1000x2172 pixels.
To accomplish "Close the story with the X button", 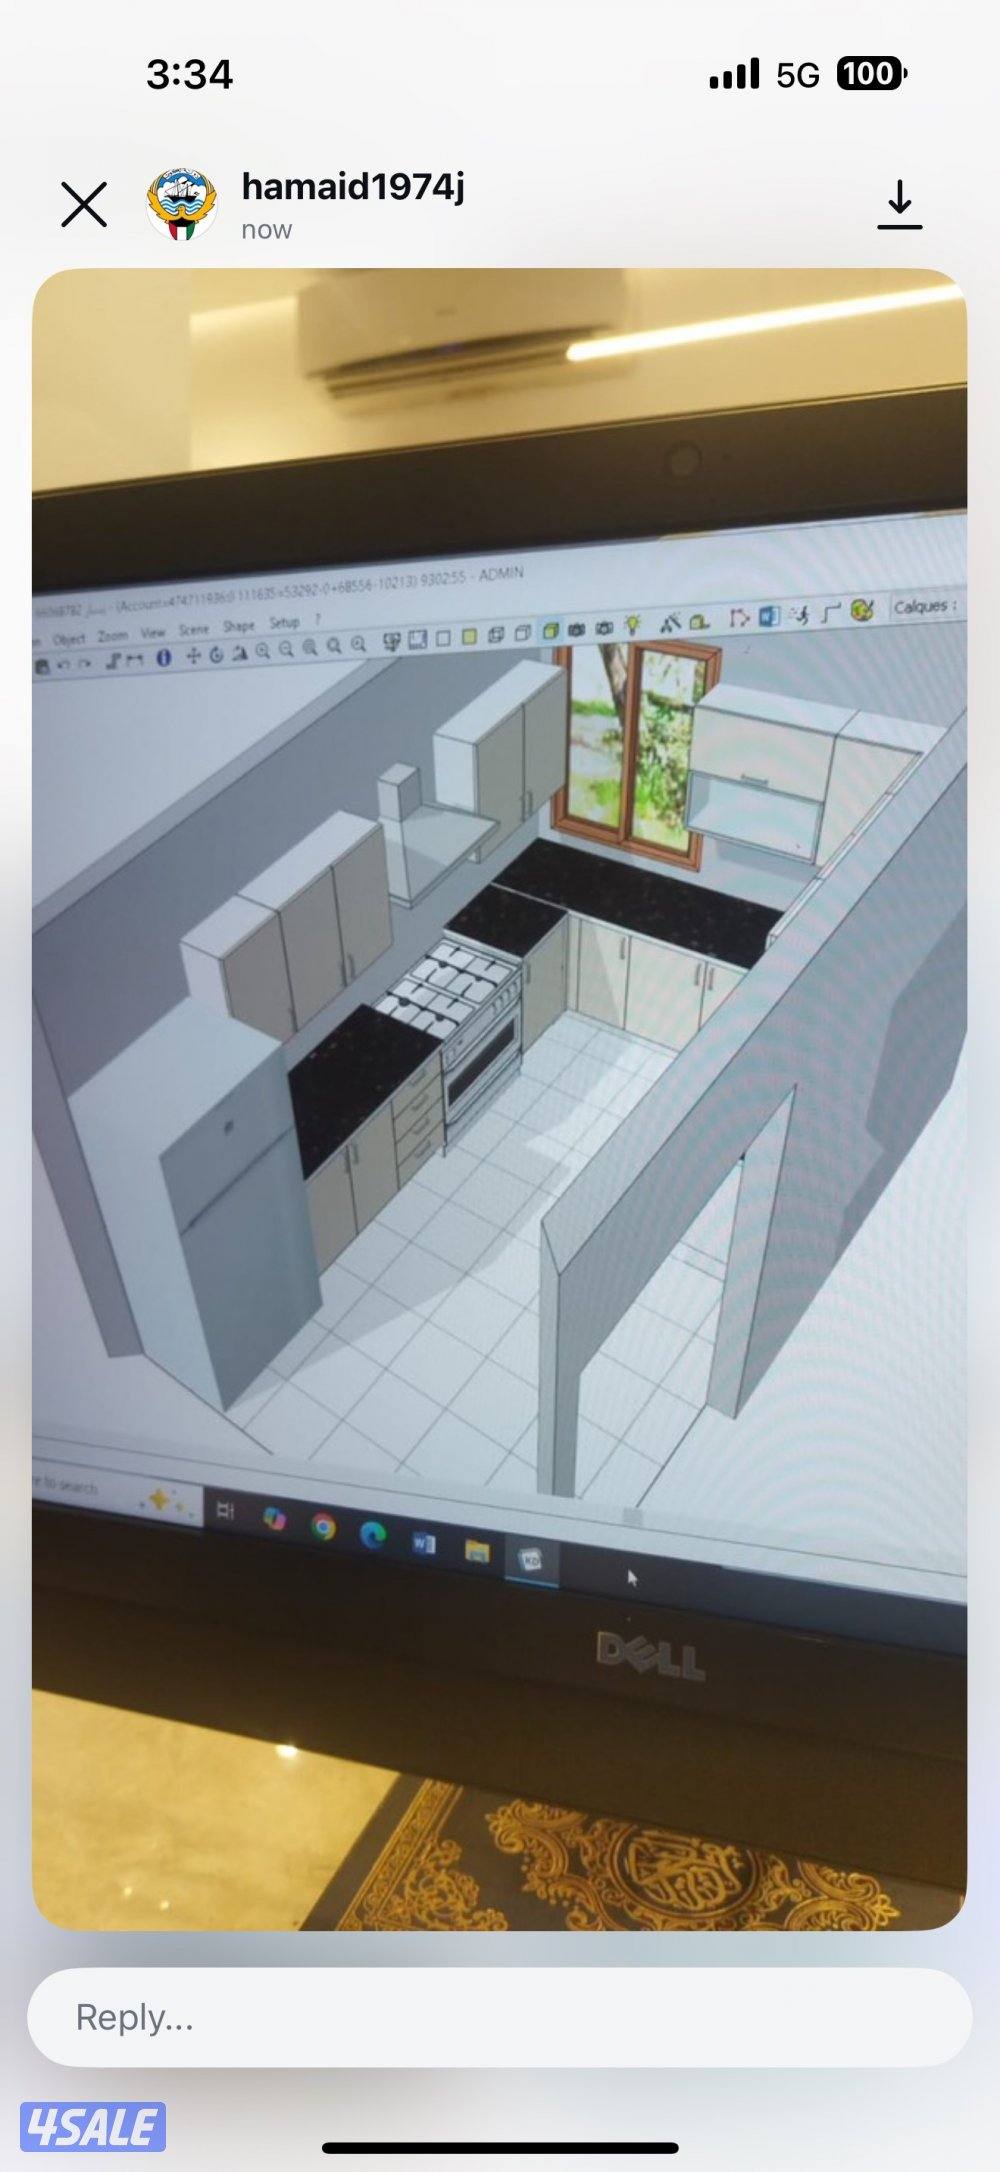I will pos(84,205).
